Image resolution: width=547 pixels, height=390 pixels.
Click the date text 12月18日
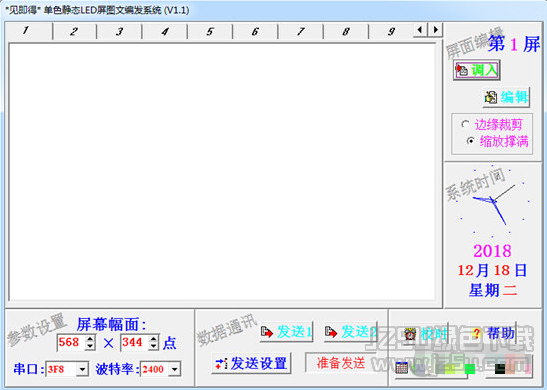click(x=492, y=270)
